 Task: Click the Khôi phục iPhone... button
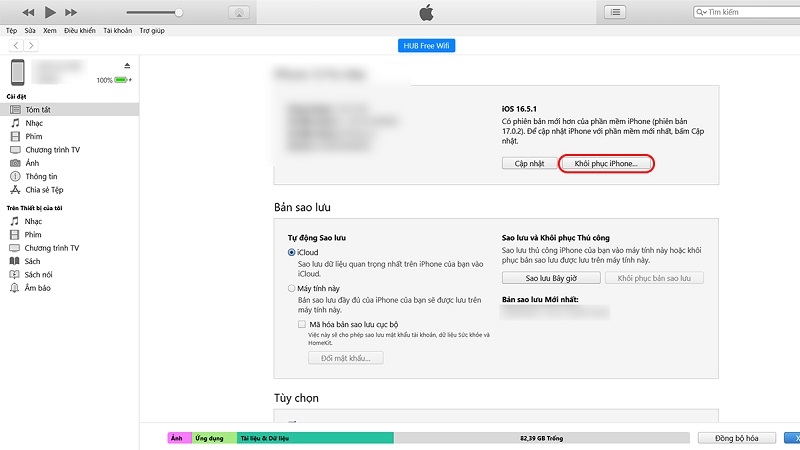click(x=606, y=163)
